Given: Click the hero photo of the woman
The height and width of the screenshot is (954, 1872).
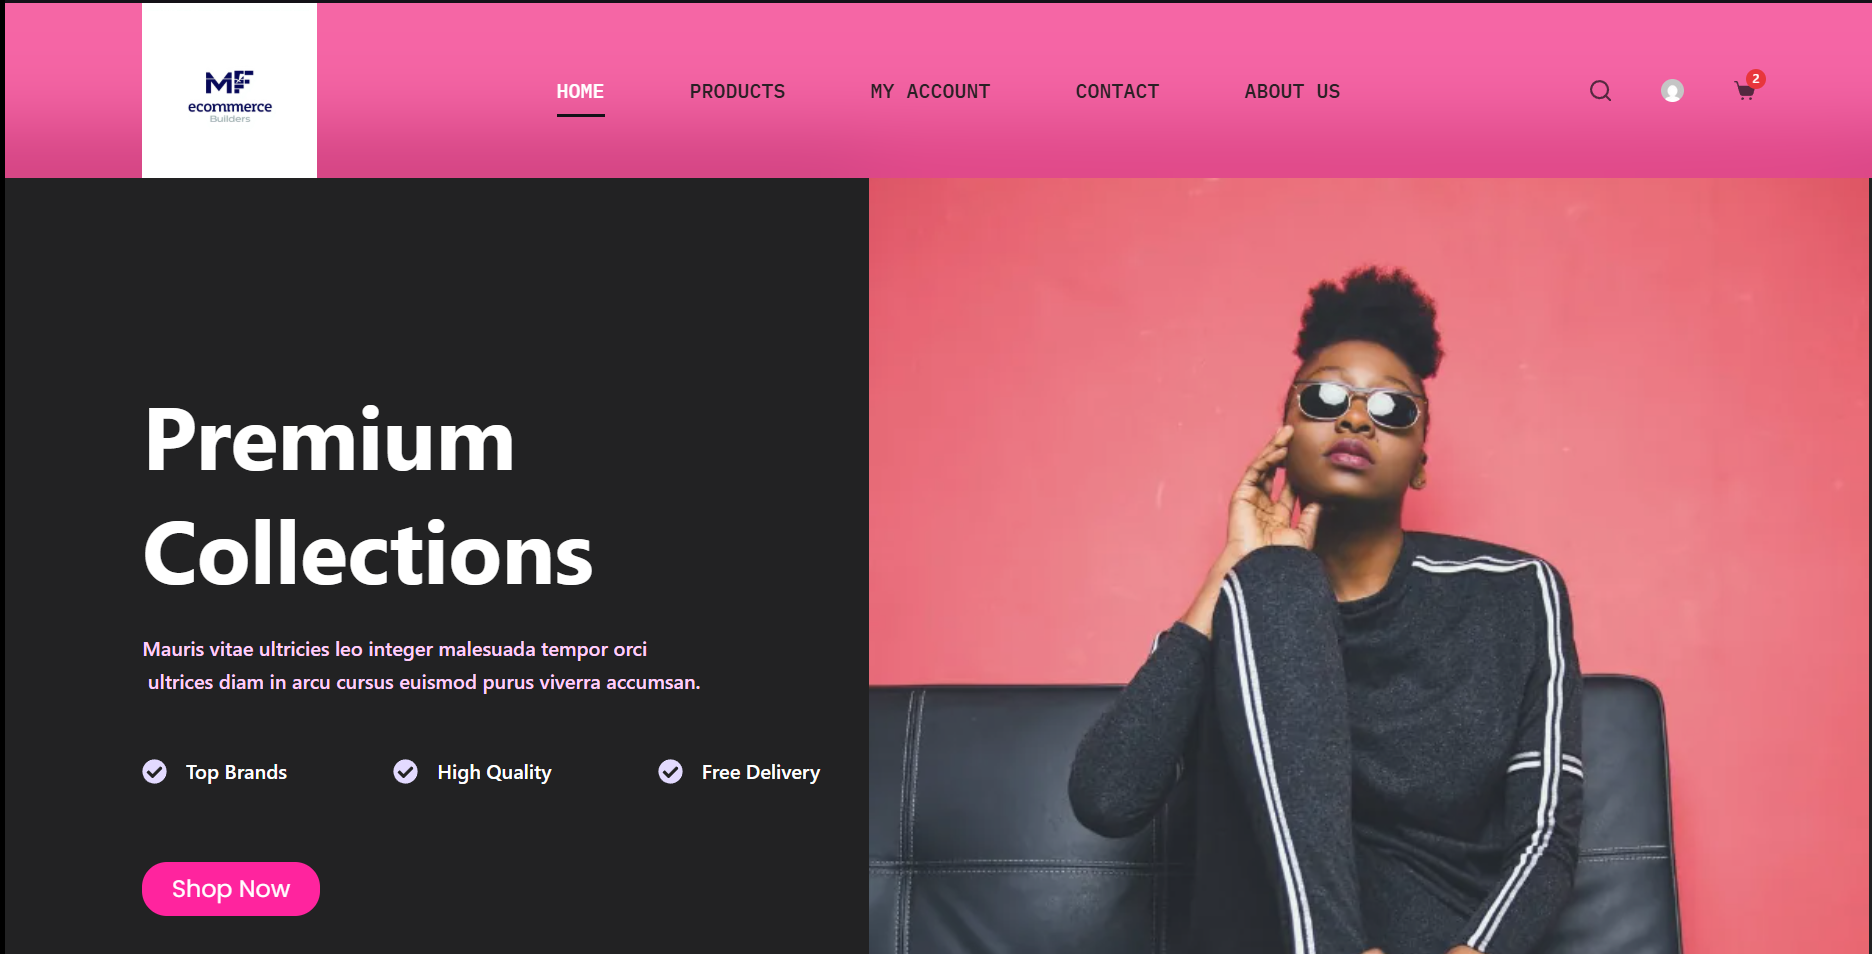Looking at the screenshot, I should click(x=1369, y=566).
